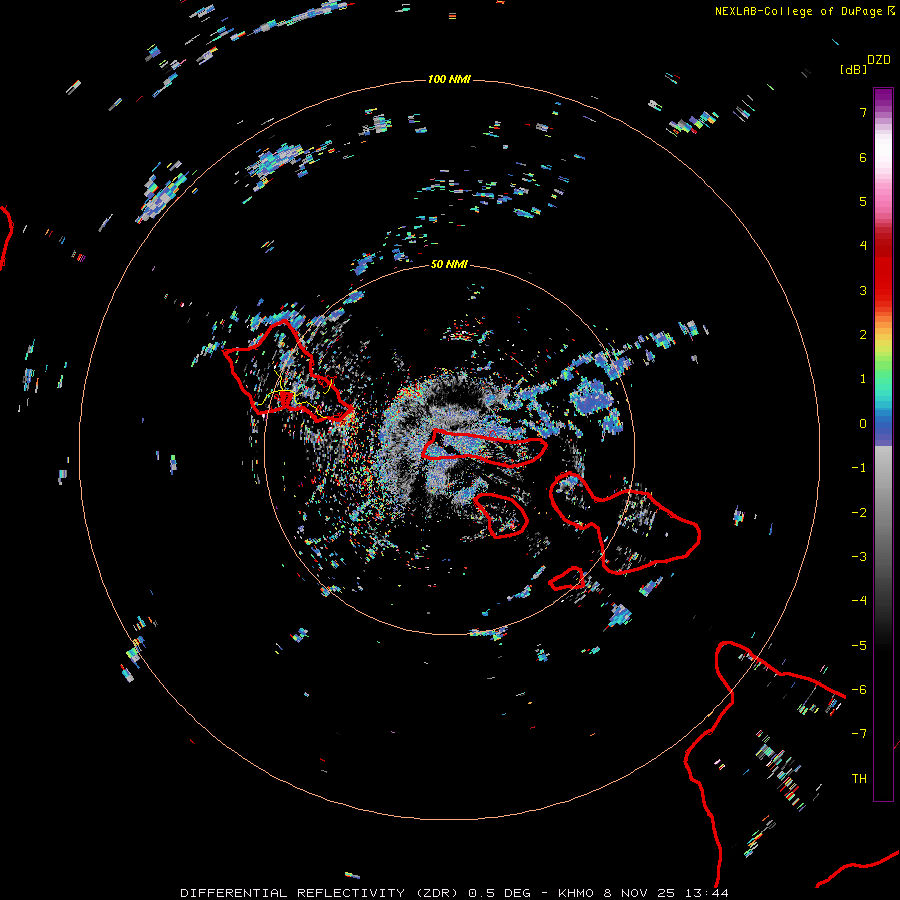Click the 7 value on color scale
The height and width of the screenshot is (900, 900).
(863, 112)
